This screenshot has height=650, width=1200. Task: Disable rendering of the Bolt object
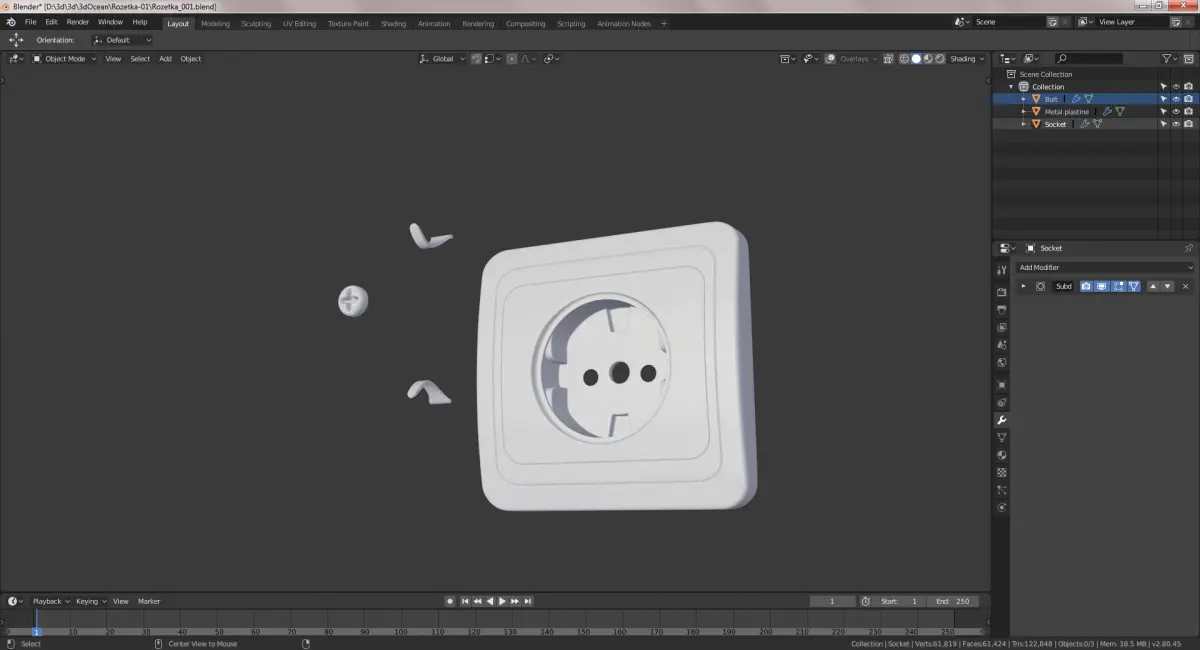click(x=1188, y=99)
